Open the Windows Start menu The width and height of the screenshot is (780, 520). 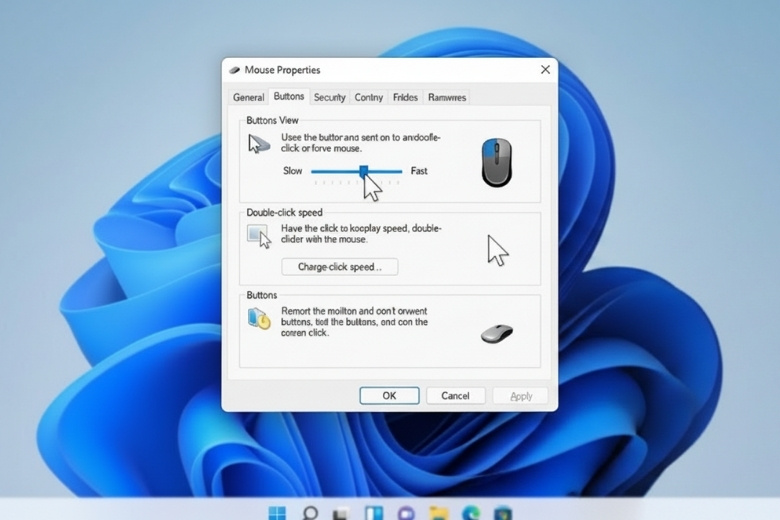coord(277,513)
